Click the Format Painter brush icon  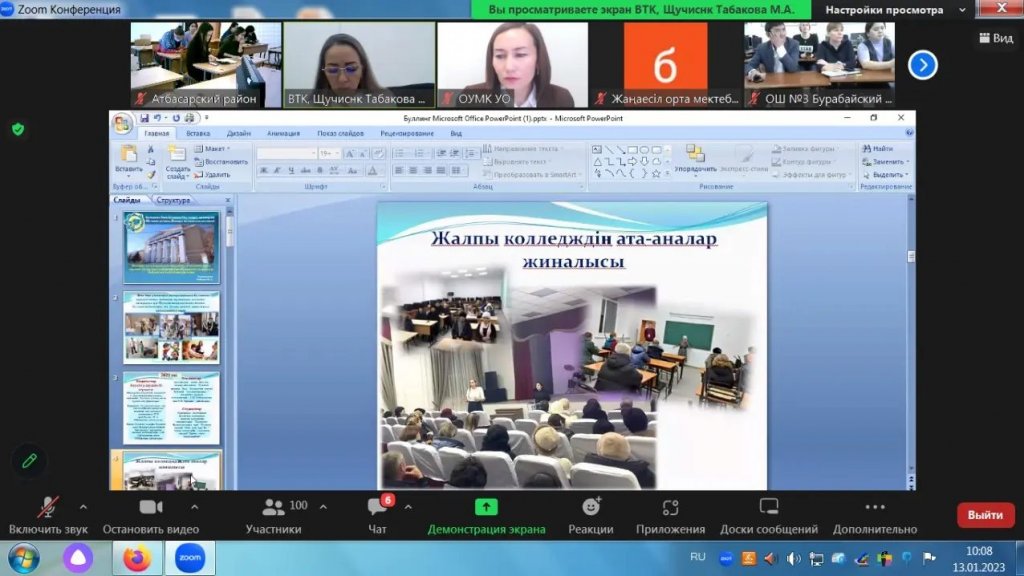[x=151, y=174]
